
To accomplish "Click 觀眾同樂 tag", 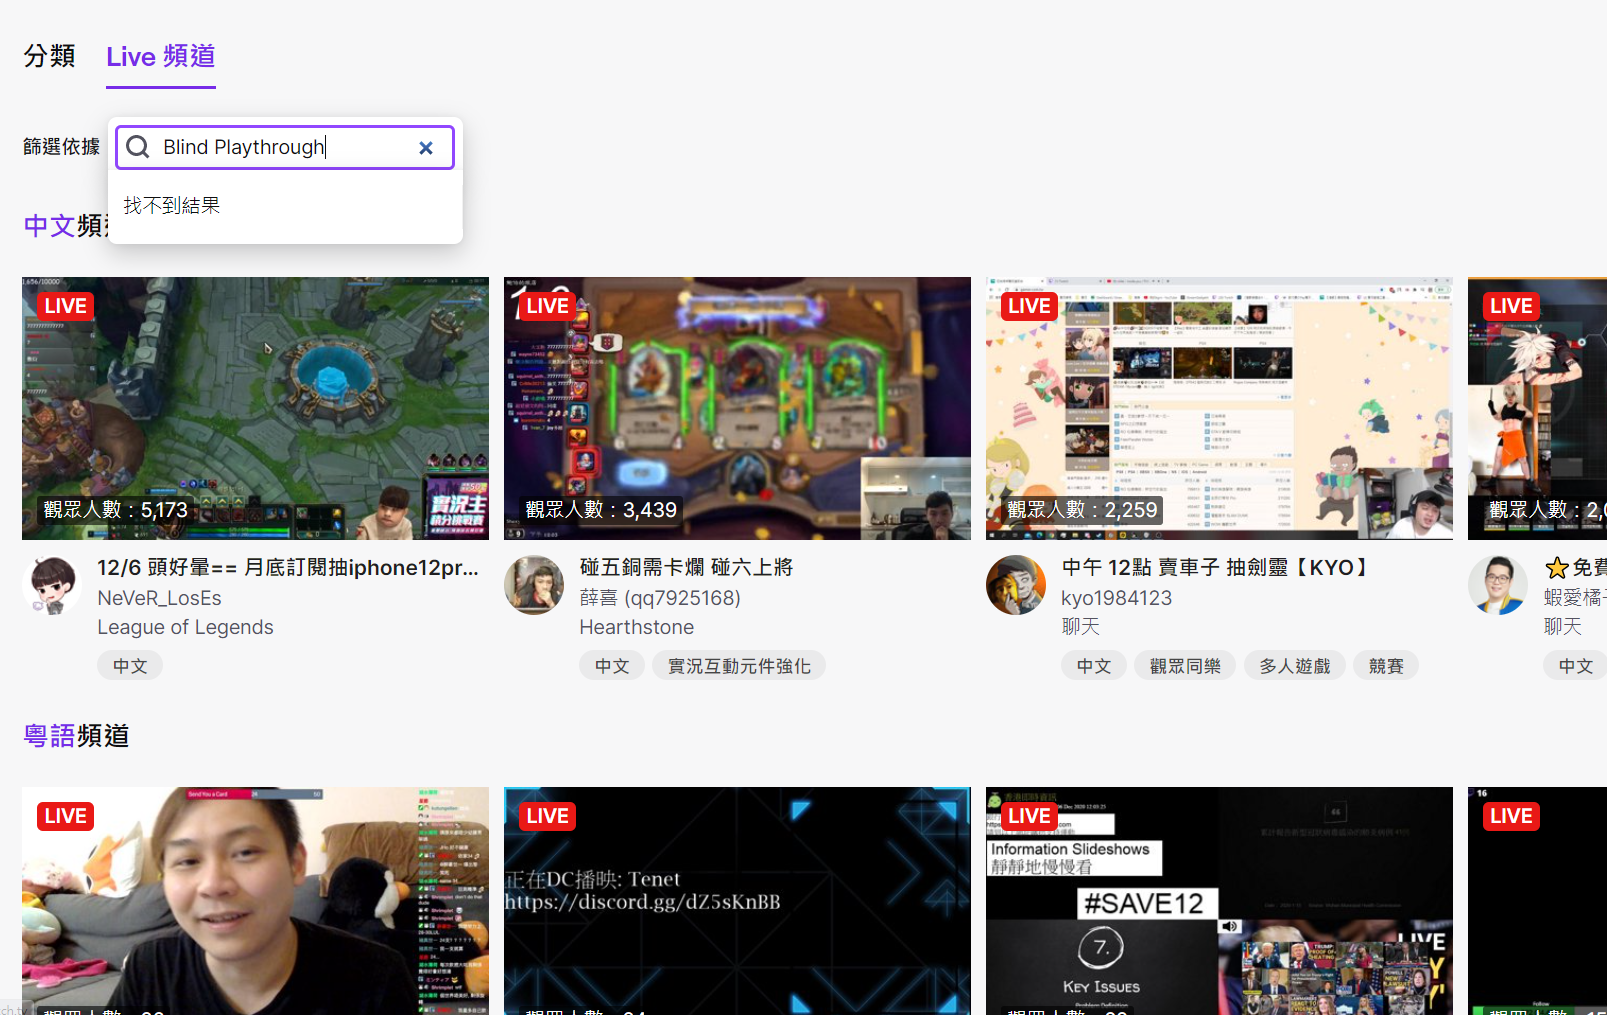I will point(1185,666).
